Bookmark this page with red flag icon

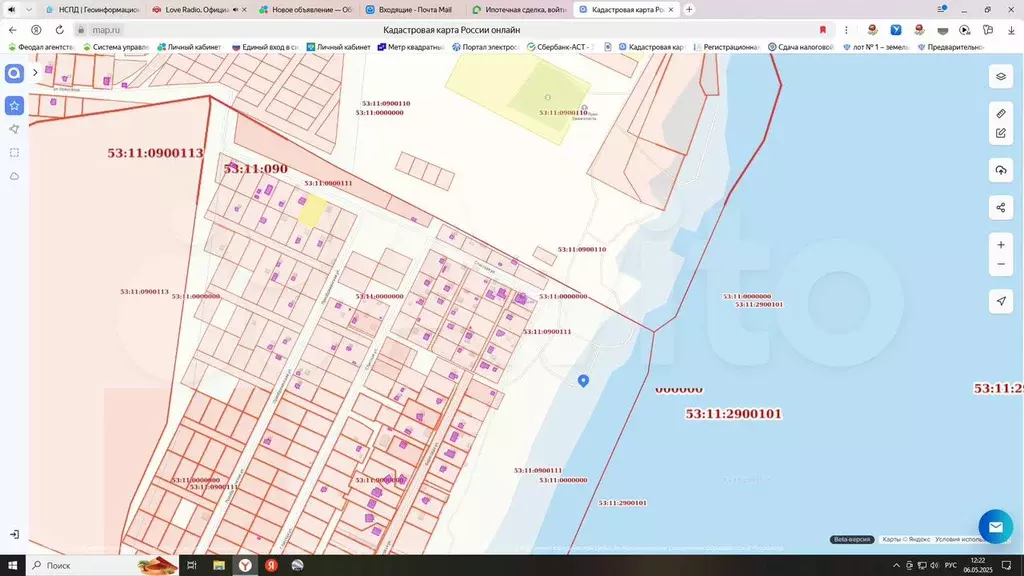pos(823,30)
